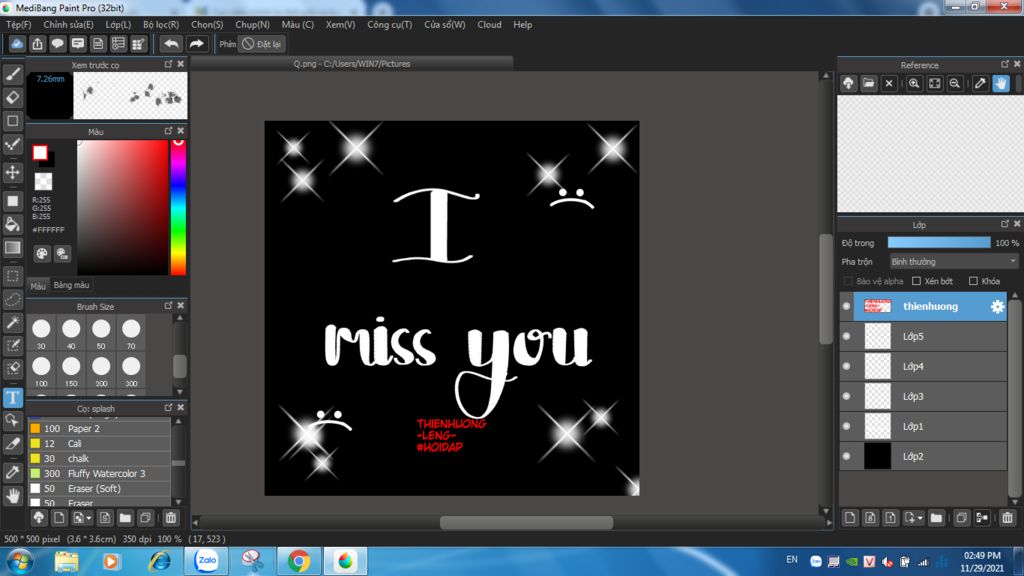The image size is (1024, 576).
Task: Pop out the Lớp layer panel
Action: [x=1005, y=224]
